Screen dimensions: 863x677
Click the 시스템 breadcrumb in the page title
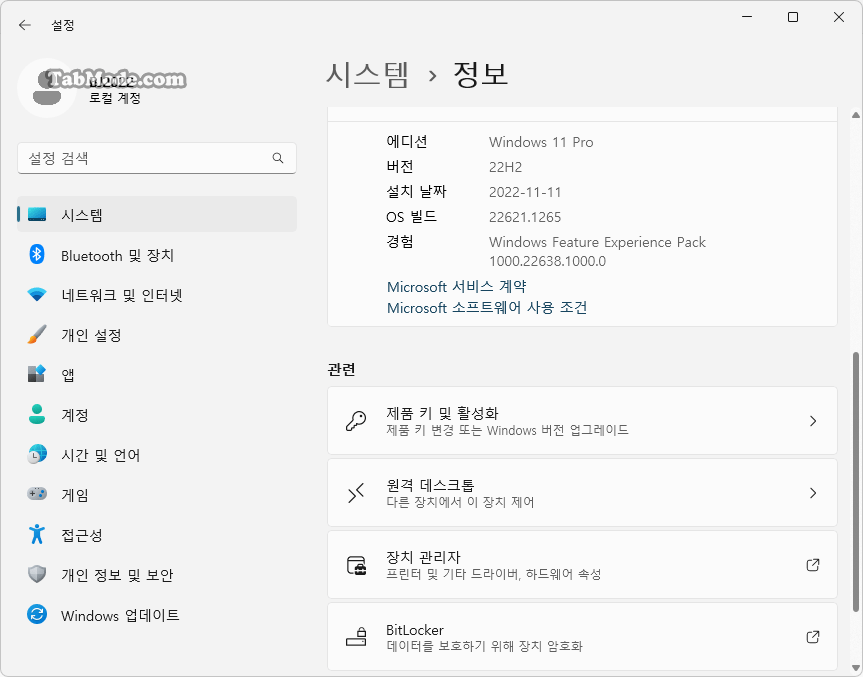(368, 74)
